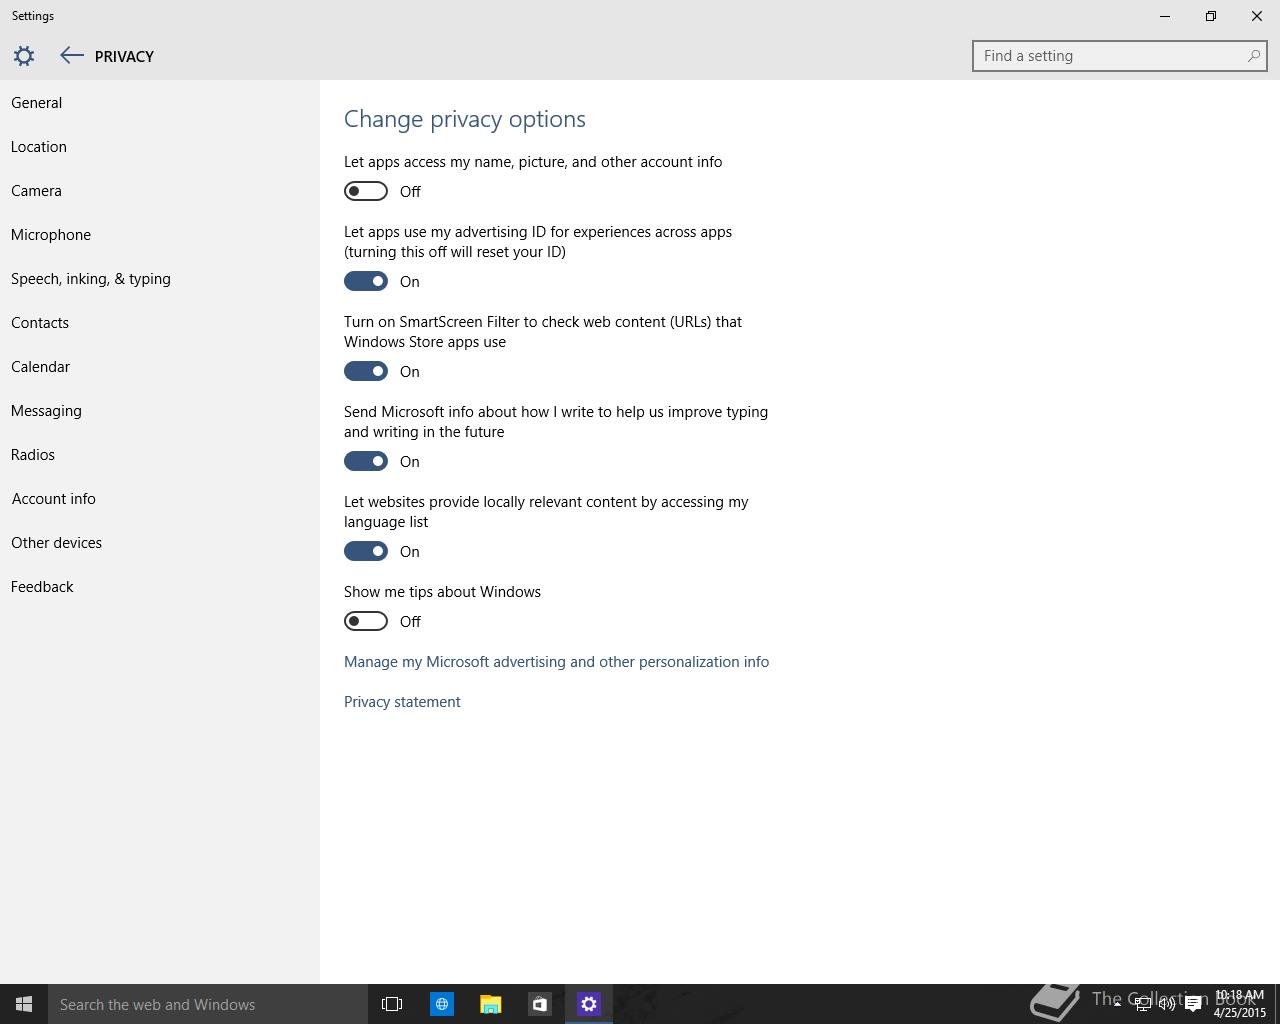This screenshot has height=1024, width=1280.
Task: Restore down the Settings window
Action: click(x=1211, y=16)
